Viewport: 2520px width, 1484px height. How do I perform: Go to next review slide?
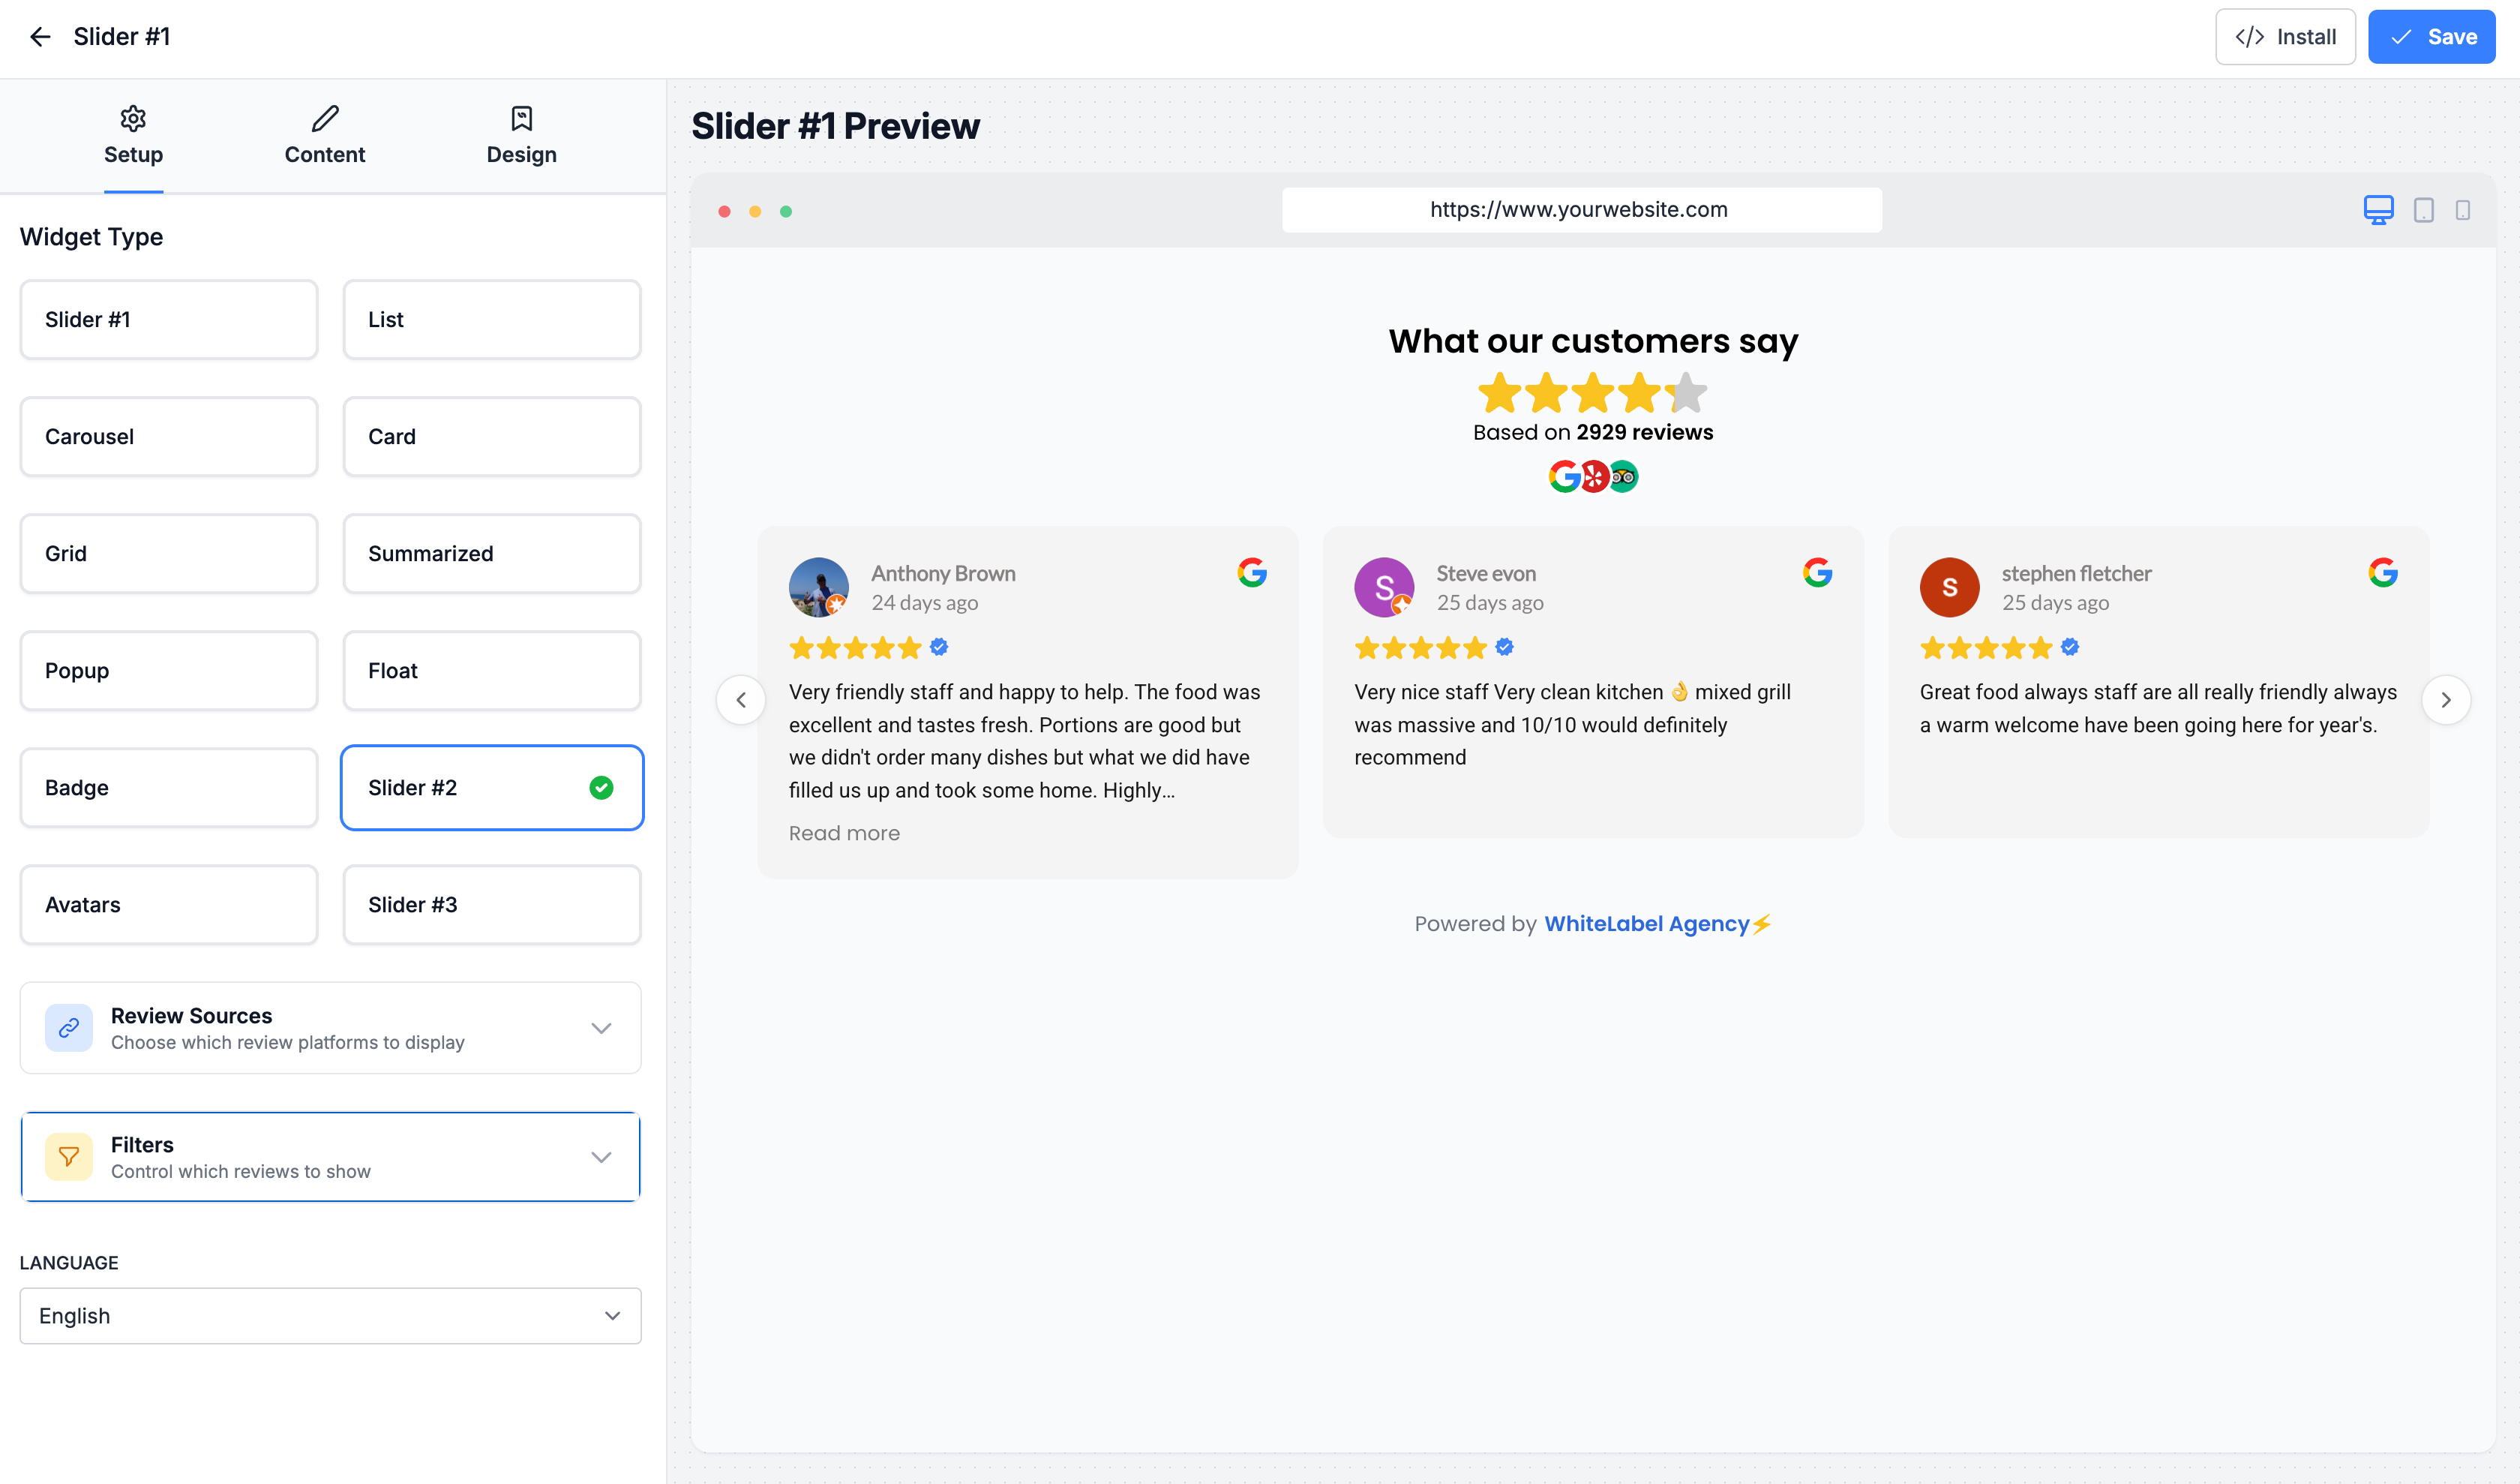[x=2445, y=700]
